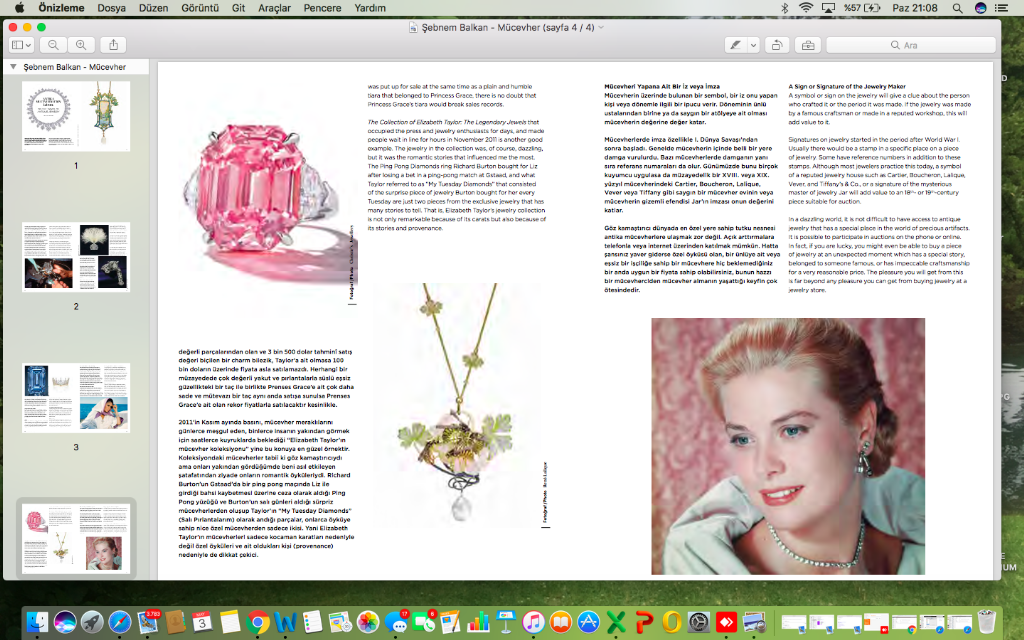Open the highlight color dropdown arrow
This screenshot has height=640, width=1024.
pos(753,45)
